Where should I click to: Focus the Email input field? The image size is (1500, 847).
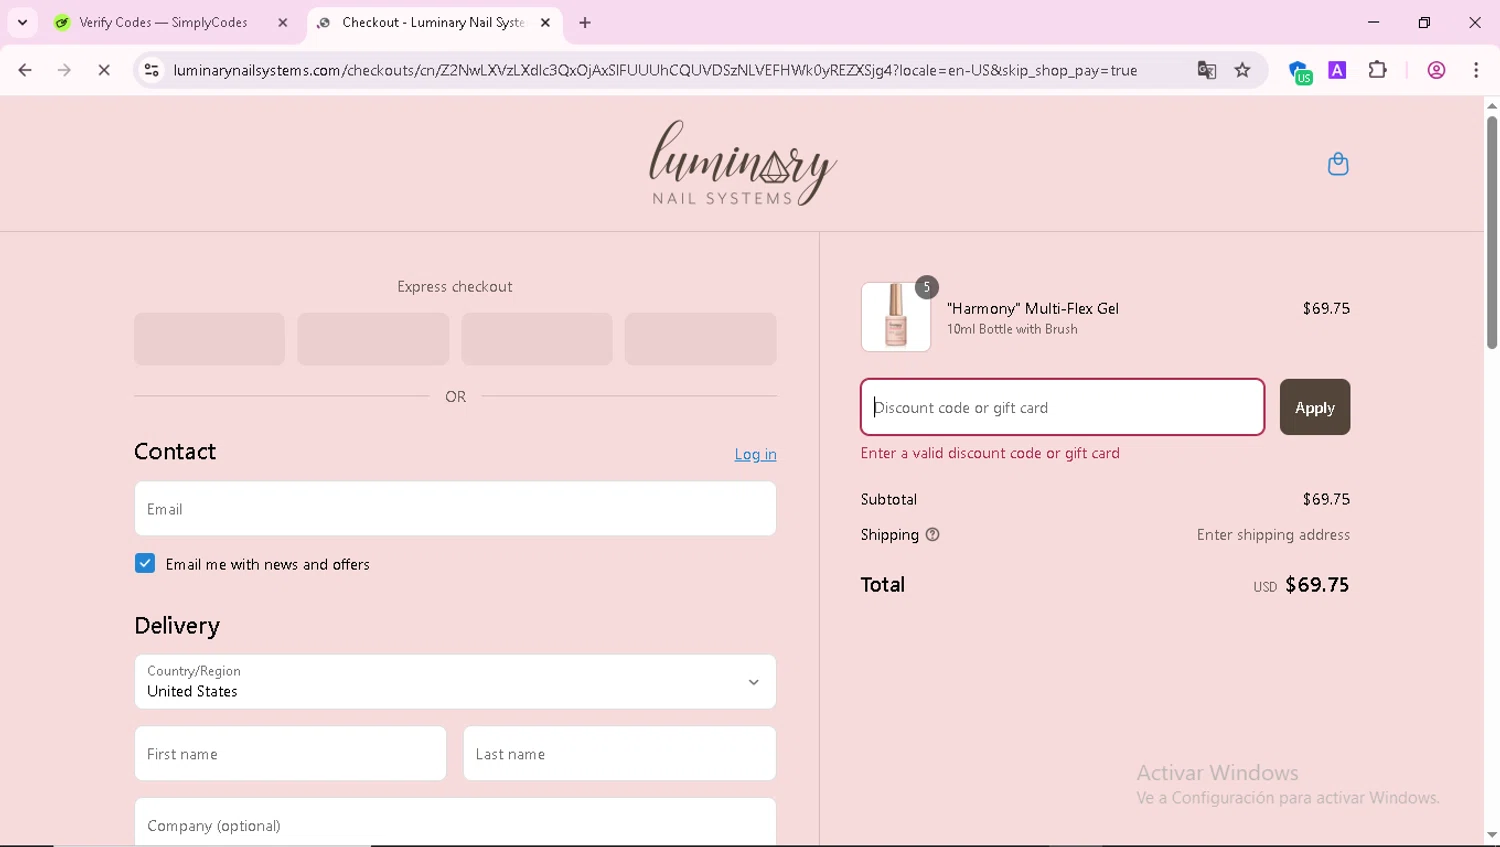click(455, 509)
